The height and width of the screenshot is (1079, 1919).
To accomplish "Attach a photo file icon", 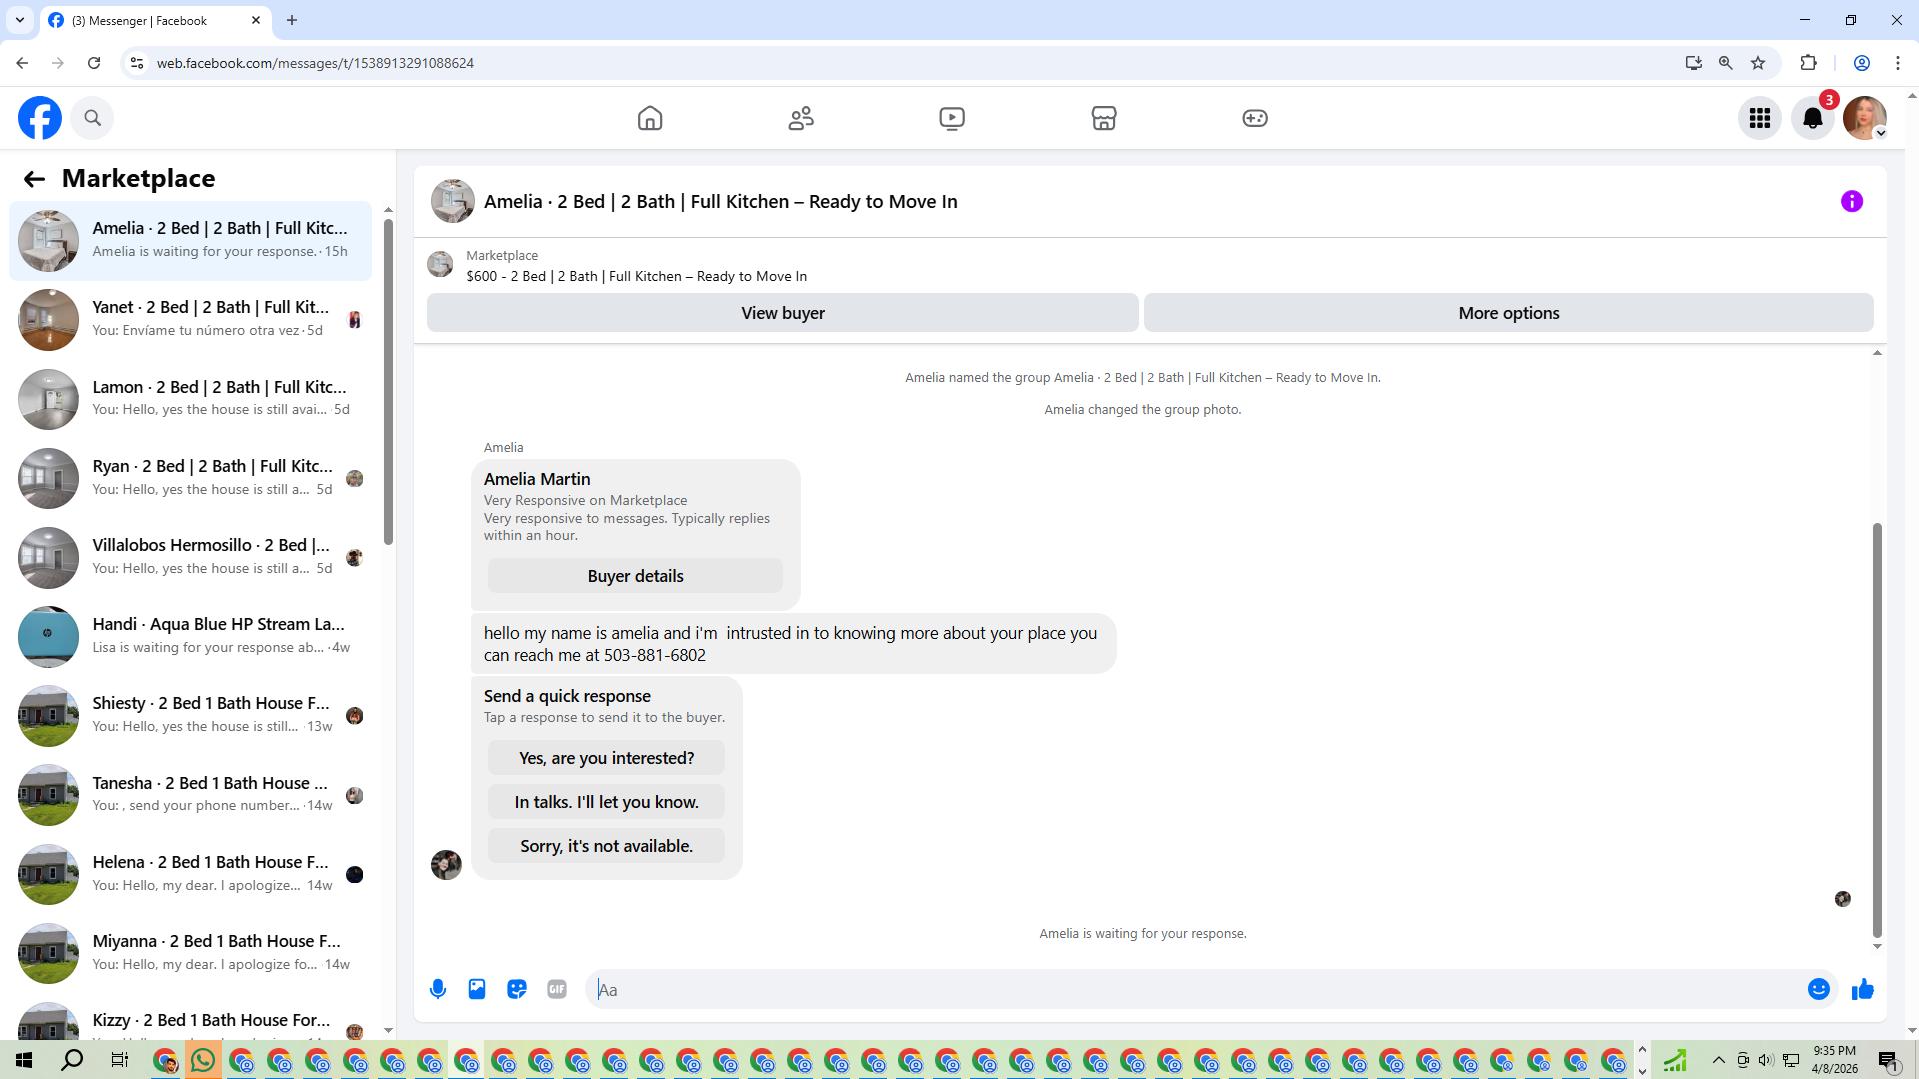I will (477, 989).
